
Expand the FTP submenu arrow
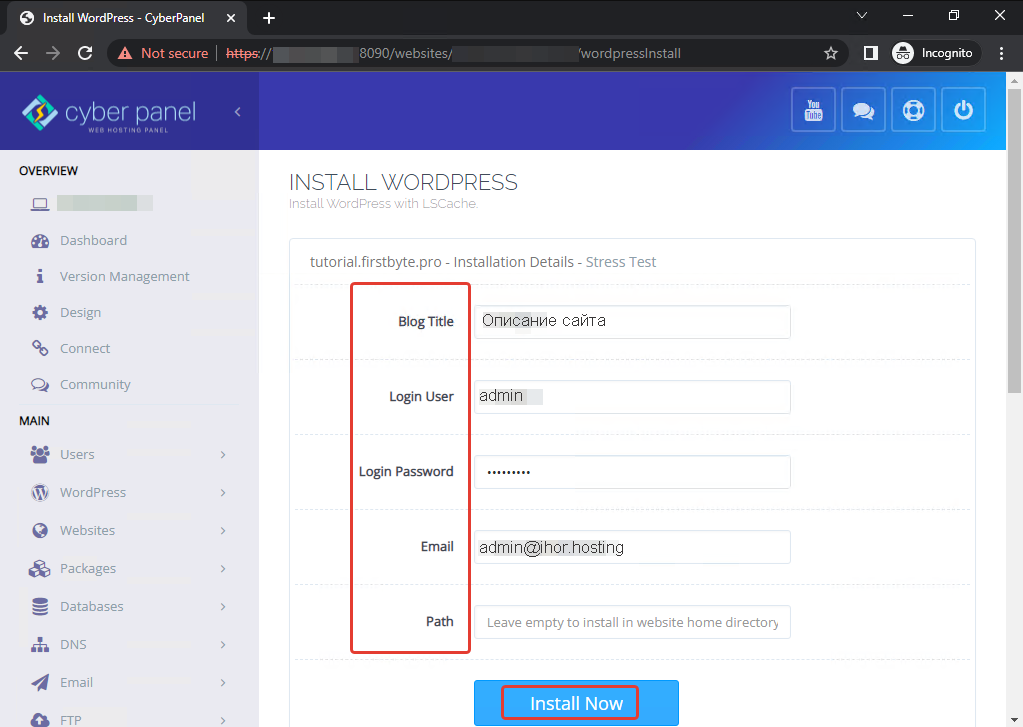pyautogui.click(x=223, y=720)
